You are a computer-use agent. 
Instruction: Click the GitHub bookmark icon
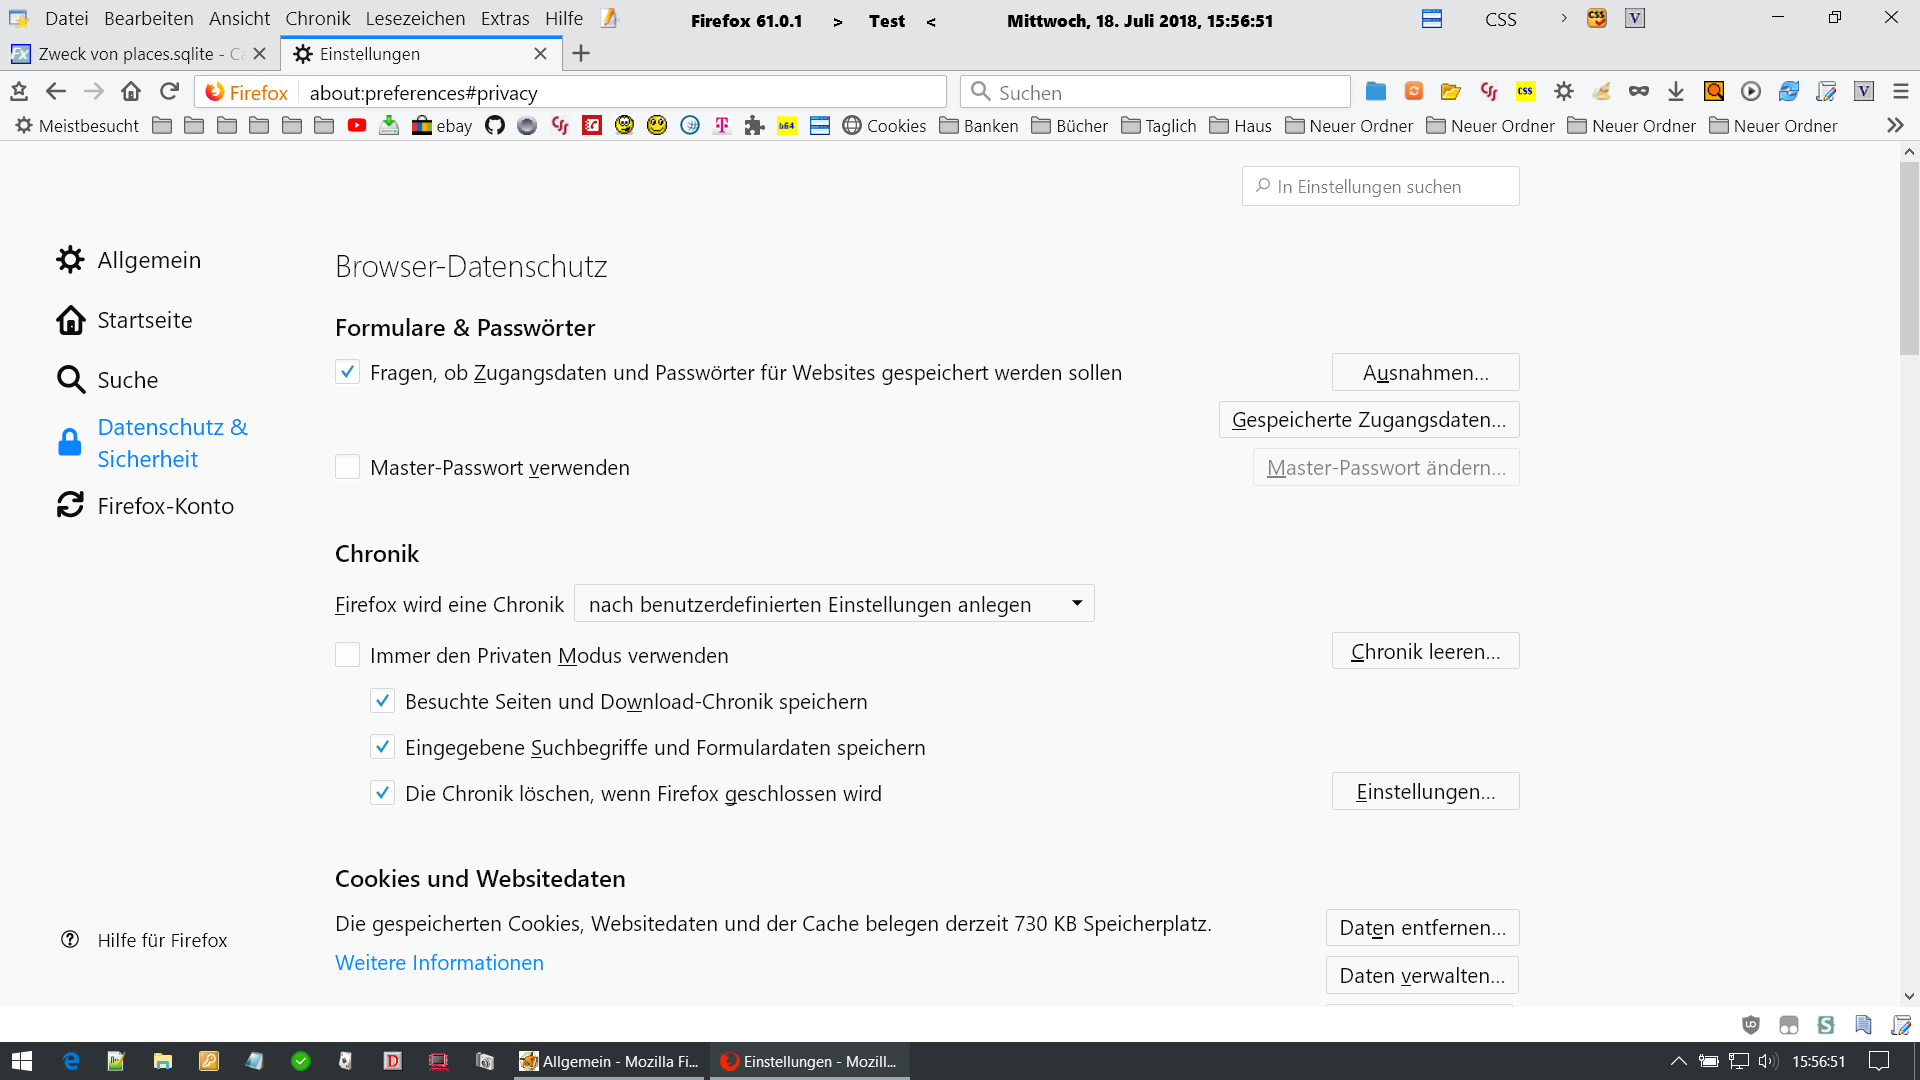pos(495,126)
